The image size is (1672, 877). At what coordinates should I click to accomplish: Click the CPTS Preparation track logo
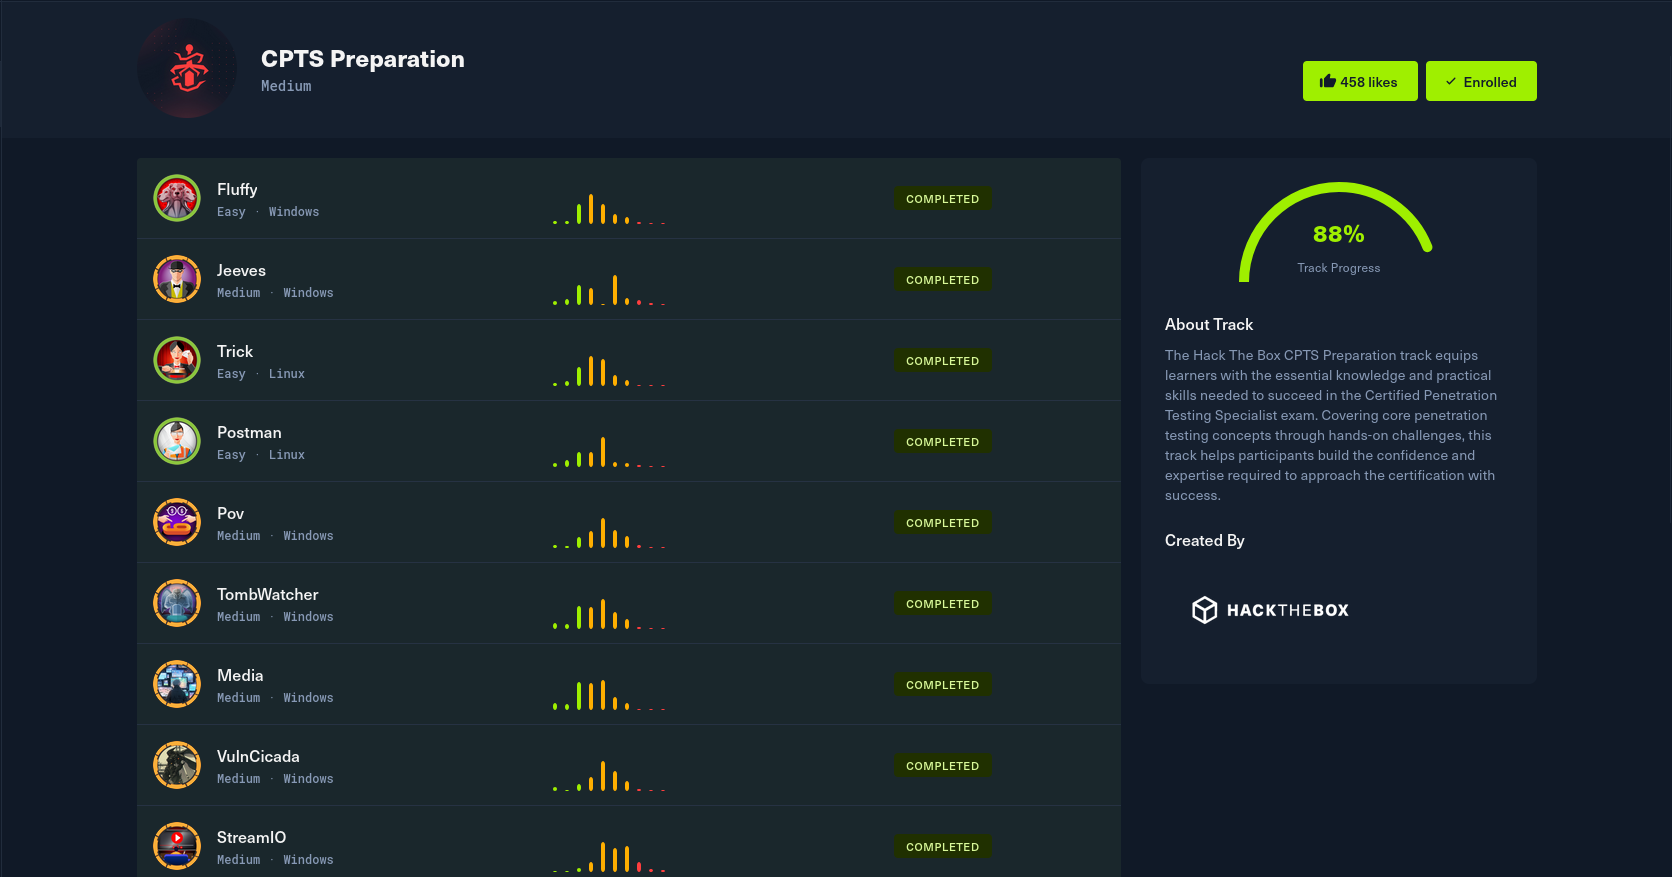[187, 68]
